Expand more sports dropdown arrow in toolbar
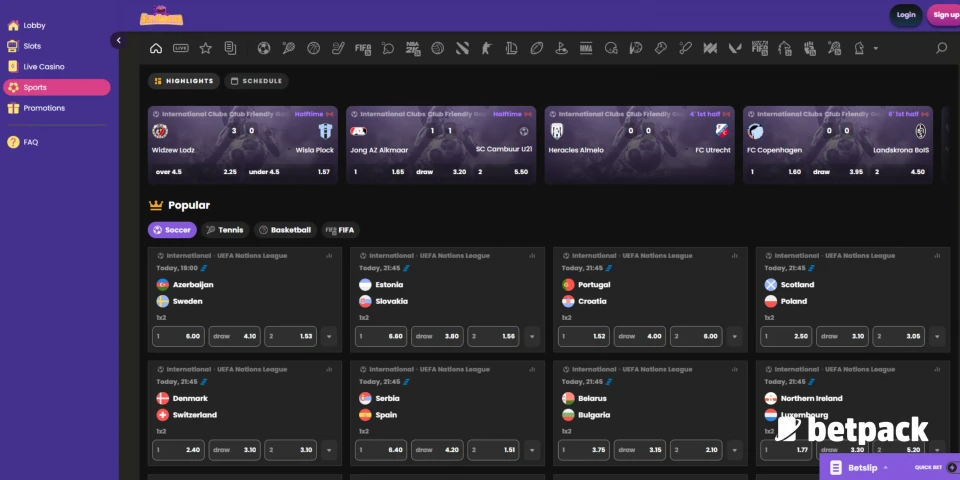The image size is (960, 480). 876,48
